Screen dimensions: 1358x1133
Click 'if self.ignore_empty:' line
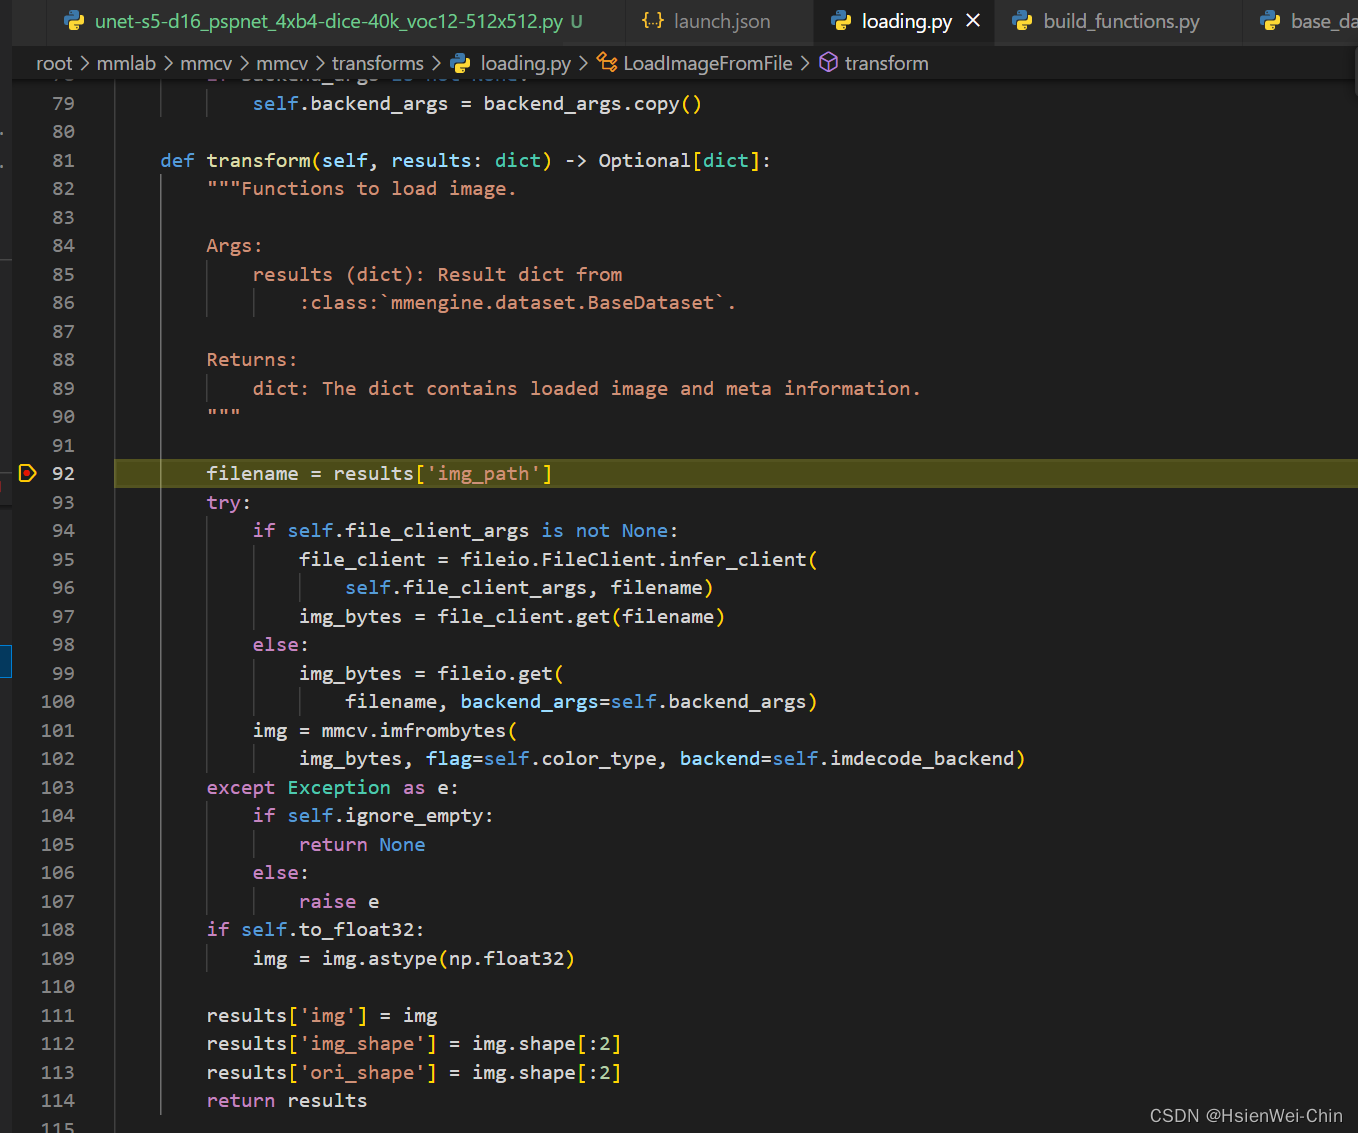pos(373,815)
